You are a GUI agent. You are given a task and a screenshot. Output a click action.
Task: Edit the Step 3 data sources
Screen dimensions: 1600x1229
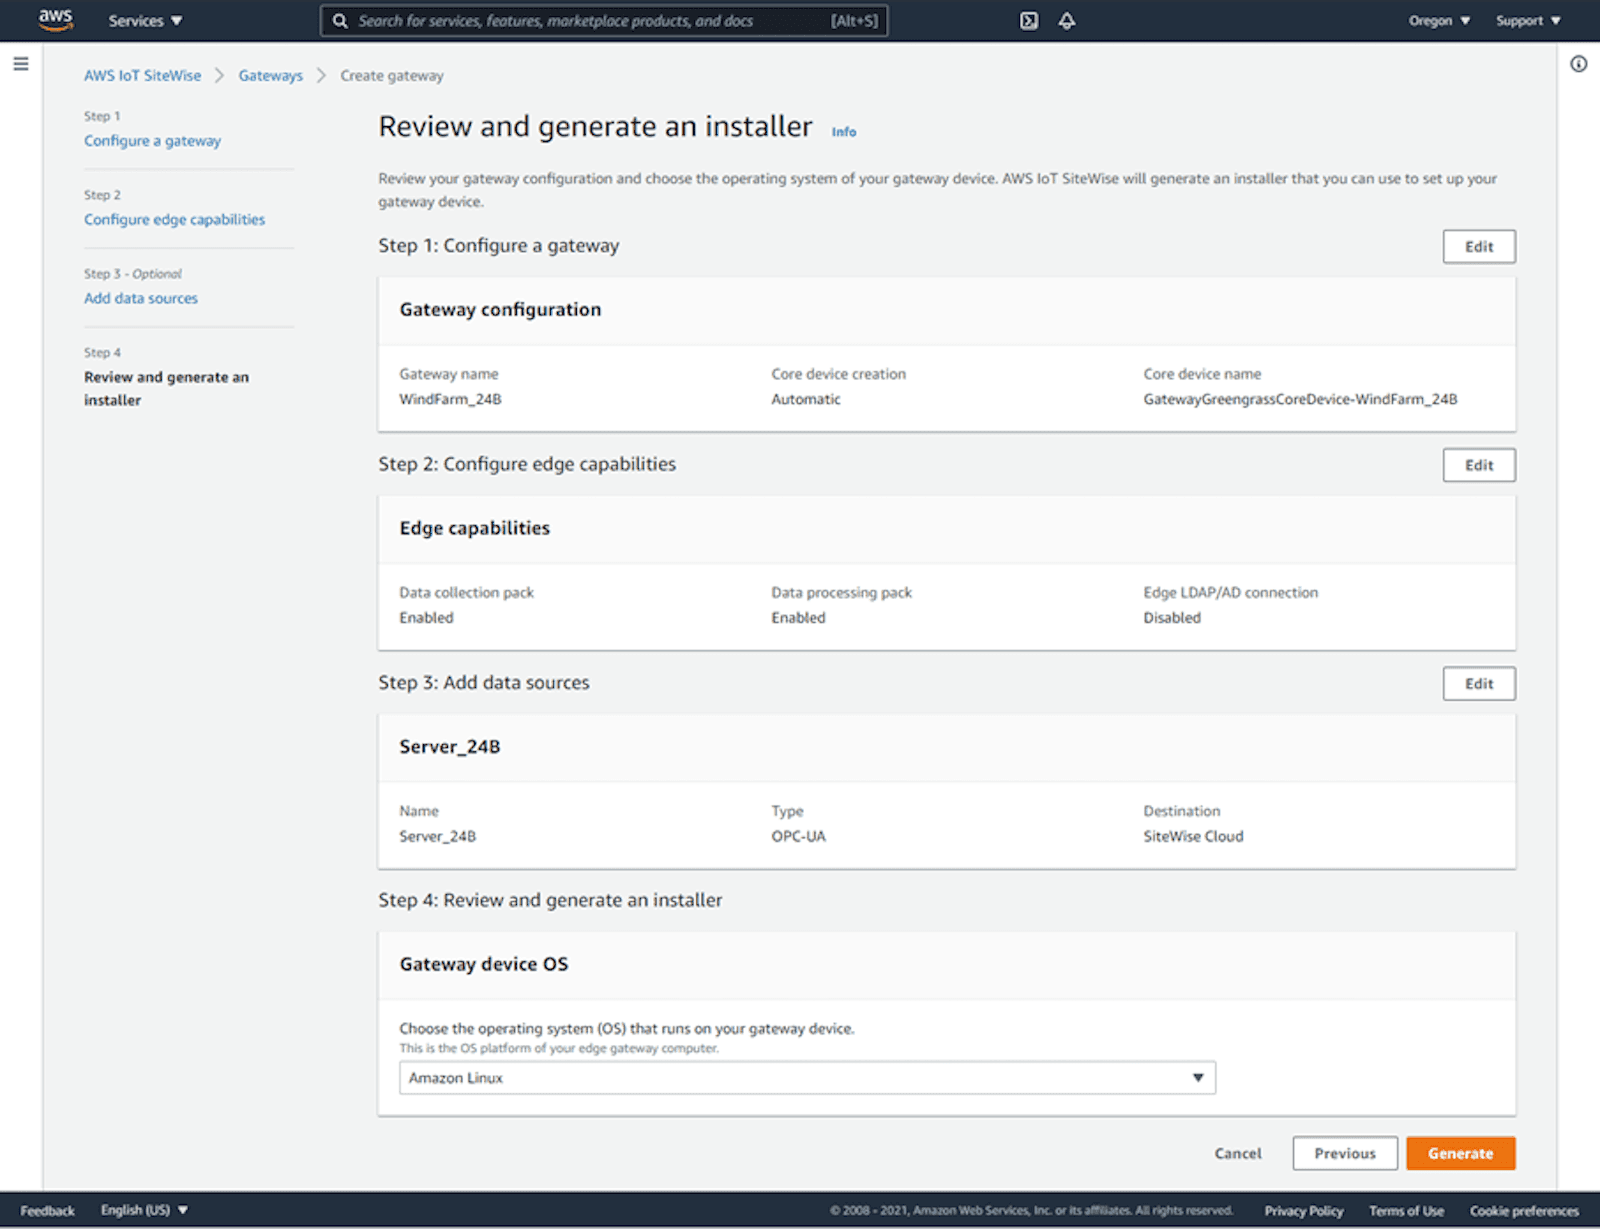point(1478,684)
